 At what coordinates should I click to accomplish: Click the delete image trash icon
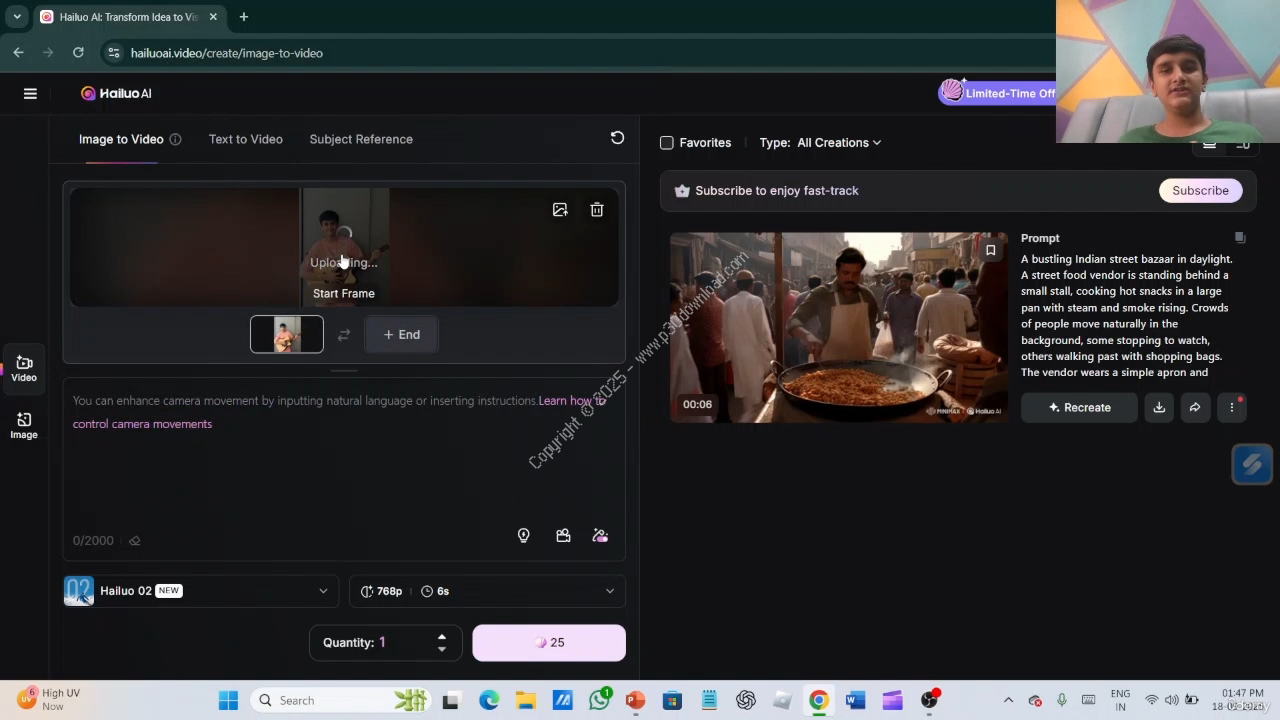[x=597, y=210]
